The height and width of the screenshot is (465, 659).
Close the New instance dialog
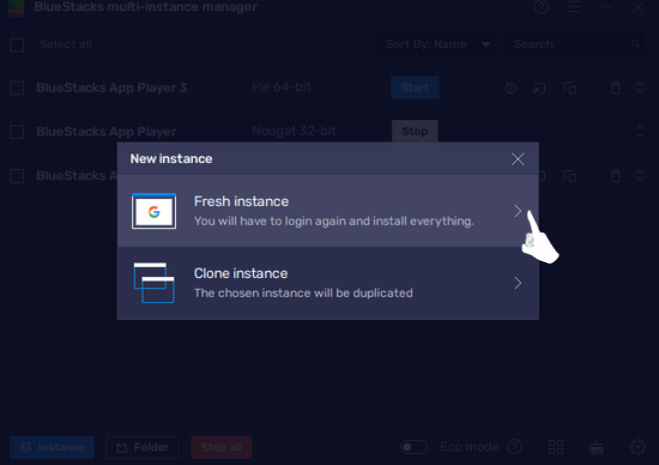[x=517, y=159]
